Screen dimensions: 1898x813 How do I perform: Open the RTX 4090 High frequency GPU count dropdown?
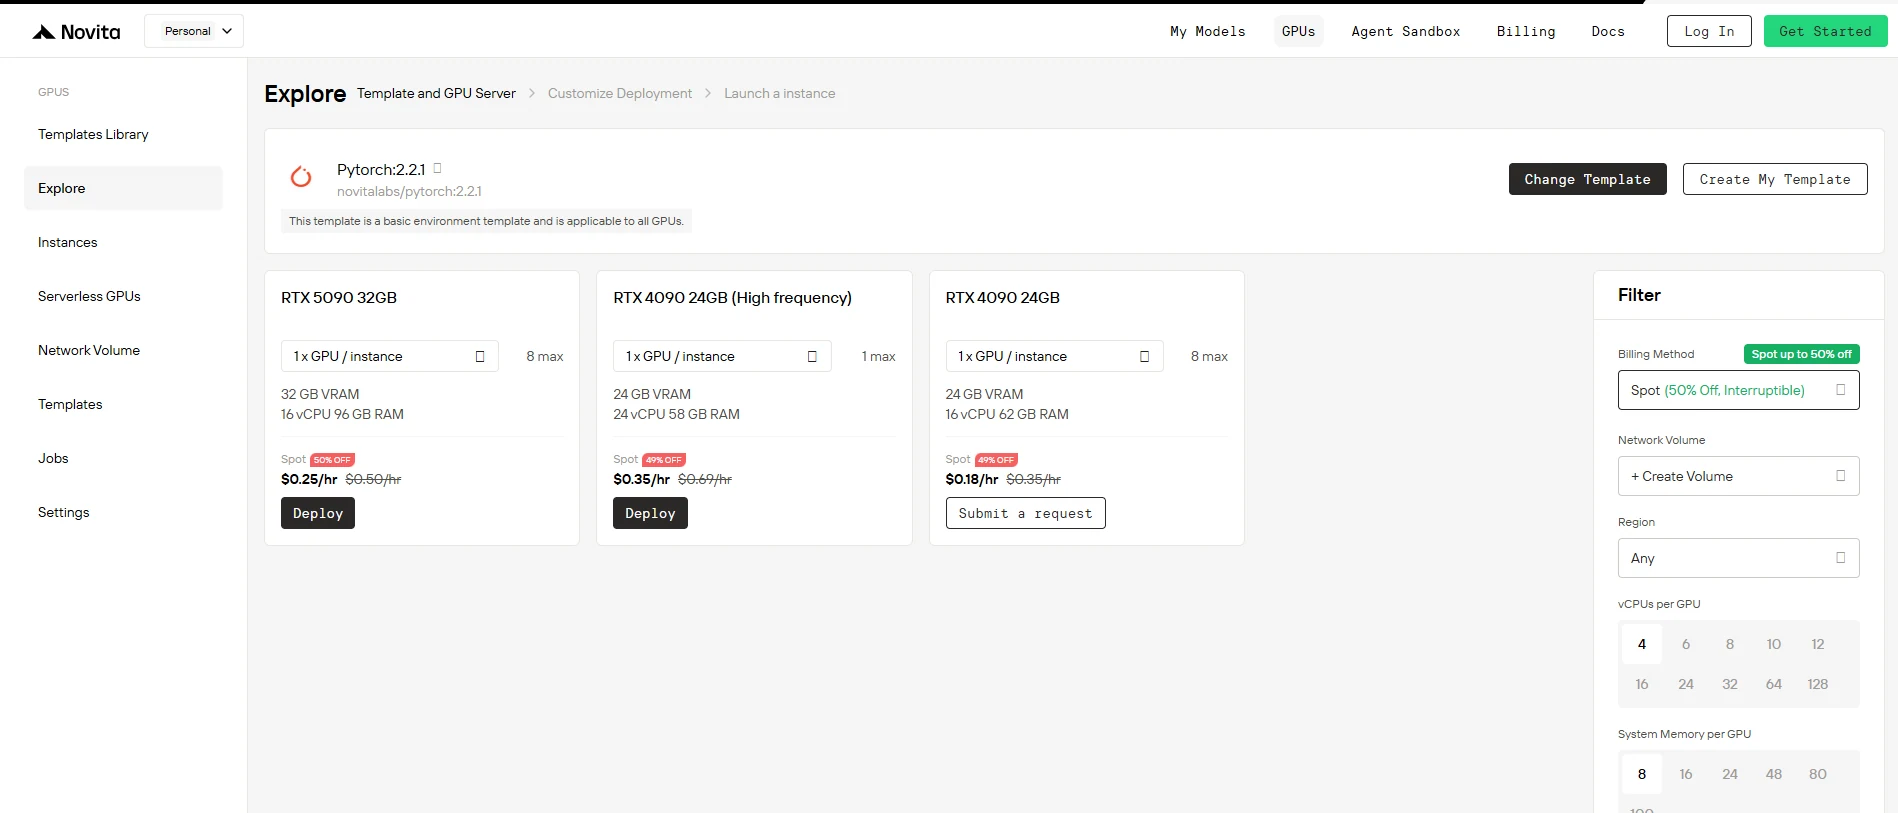722,356
